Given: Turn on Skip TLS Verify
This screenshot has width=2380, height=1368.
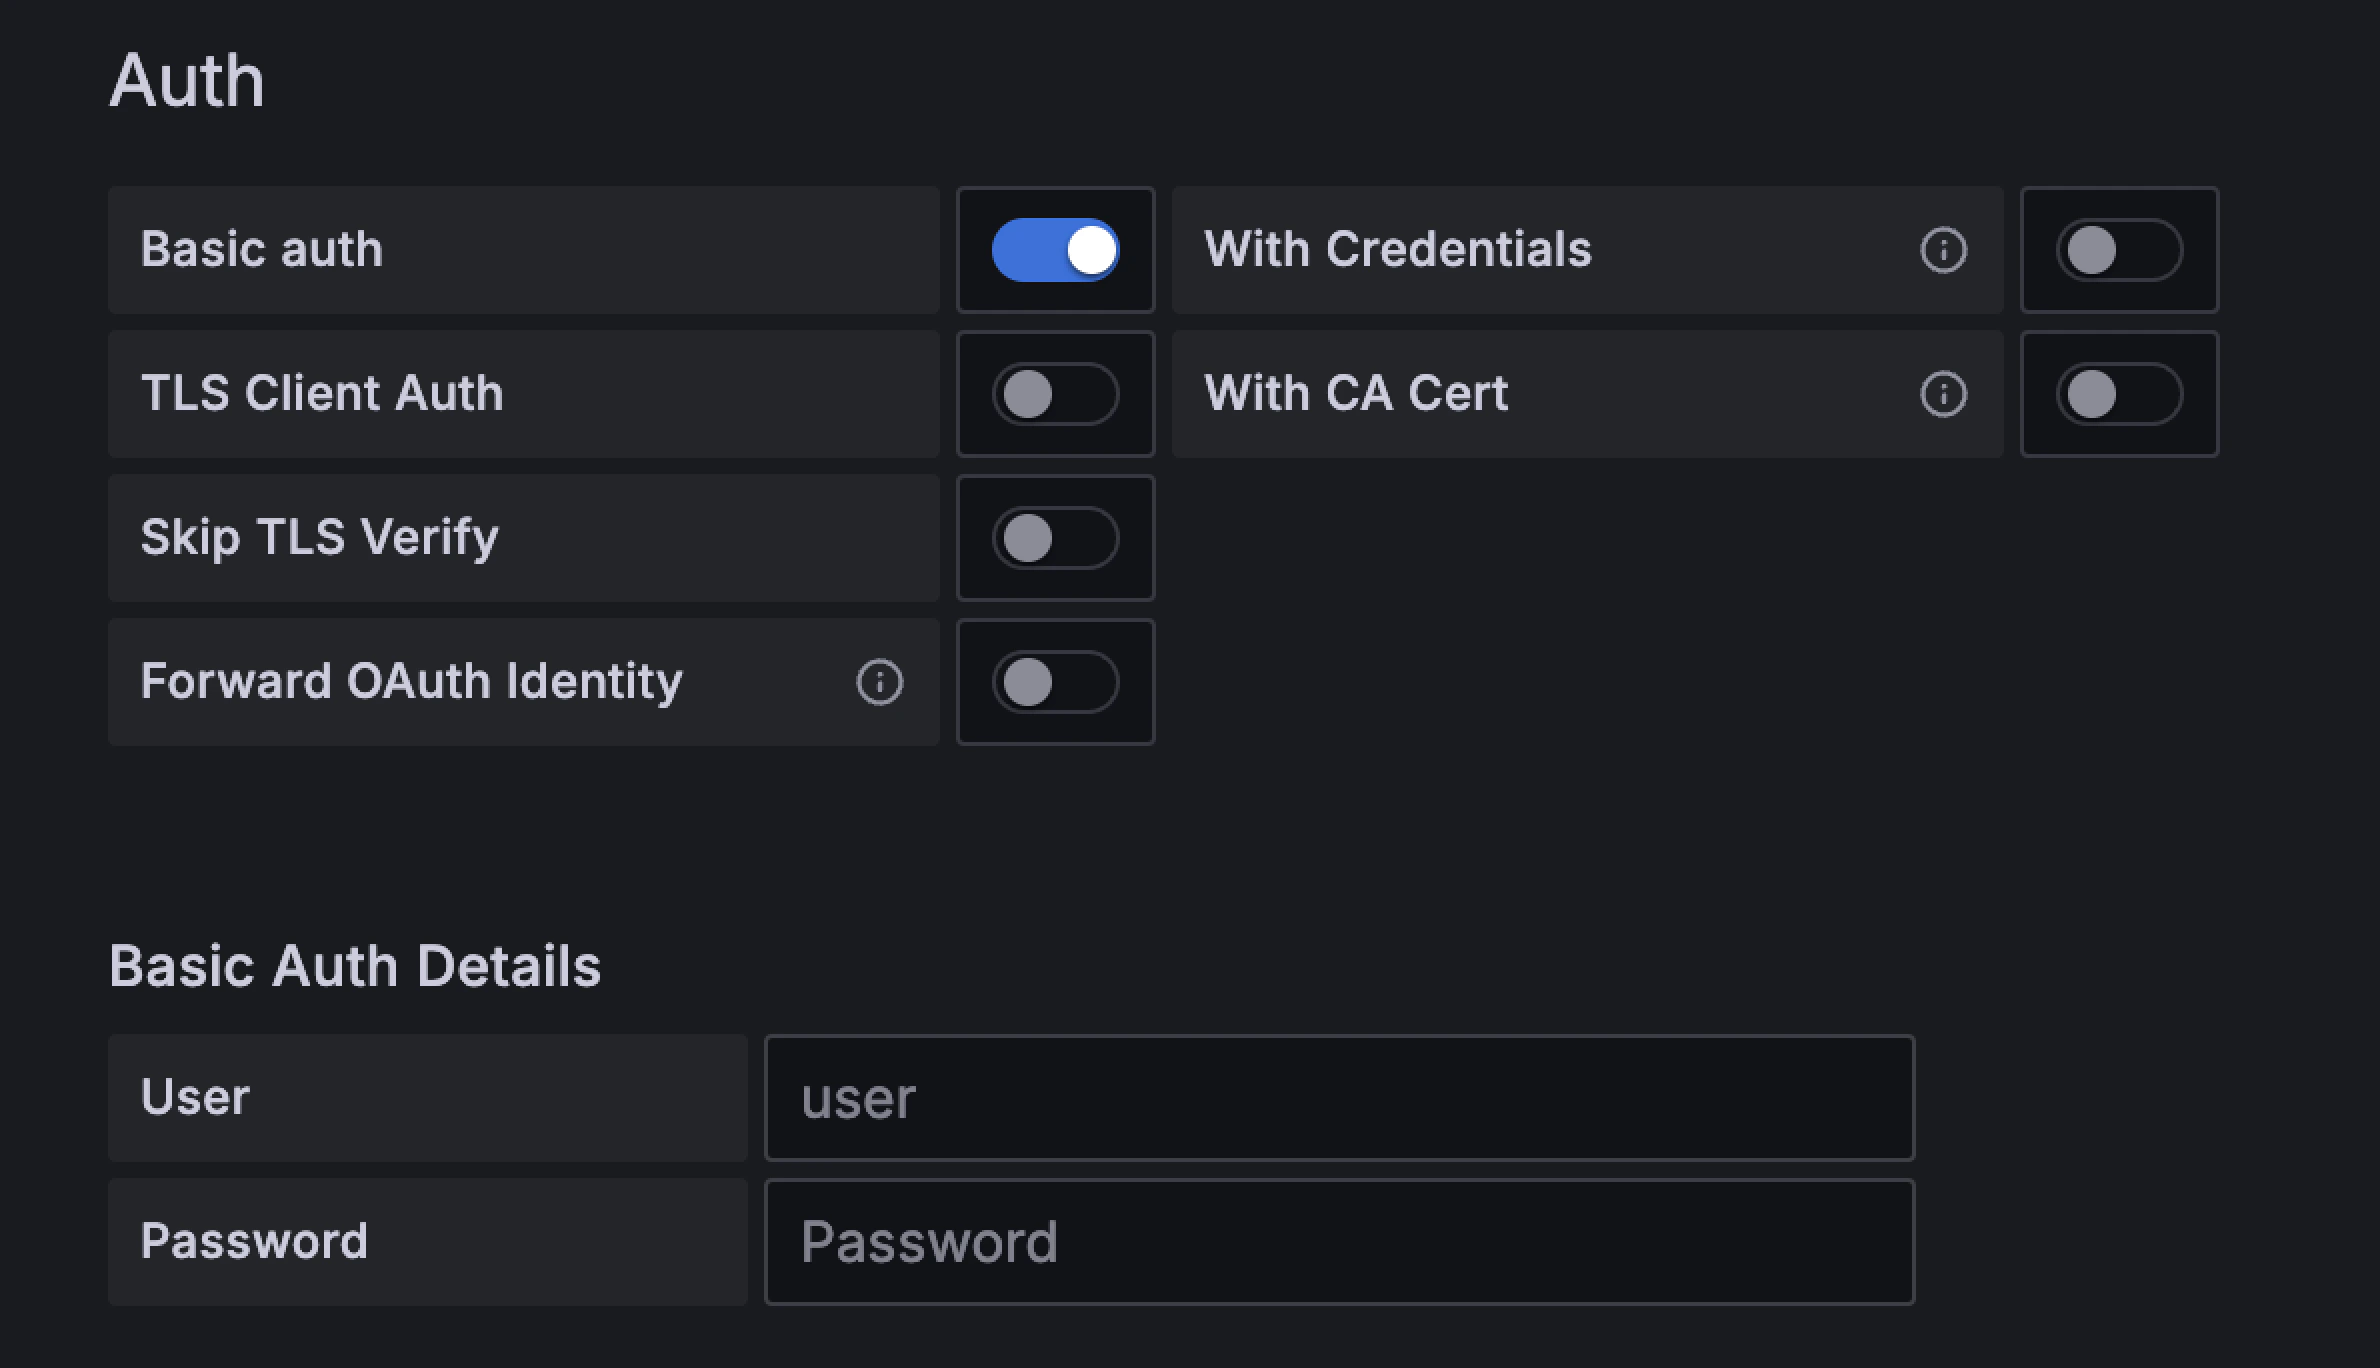Looking at the screenshot, I should point(1055,537).
